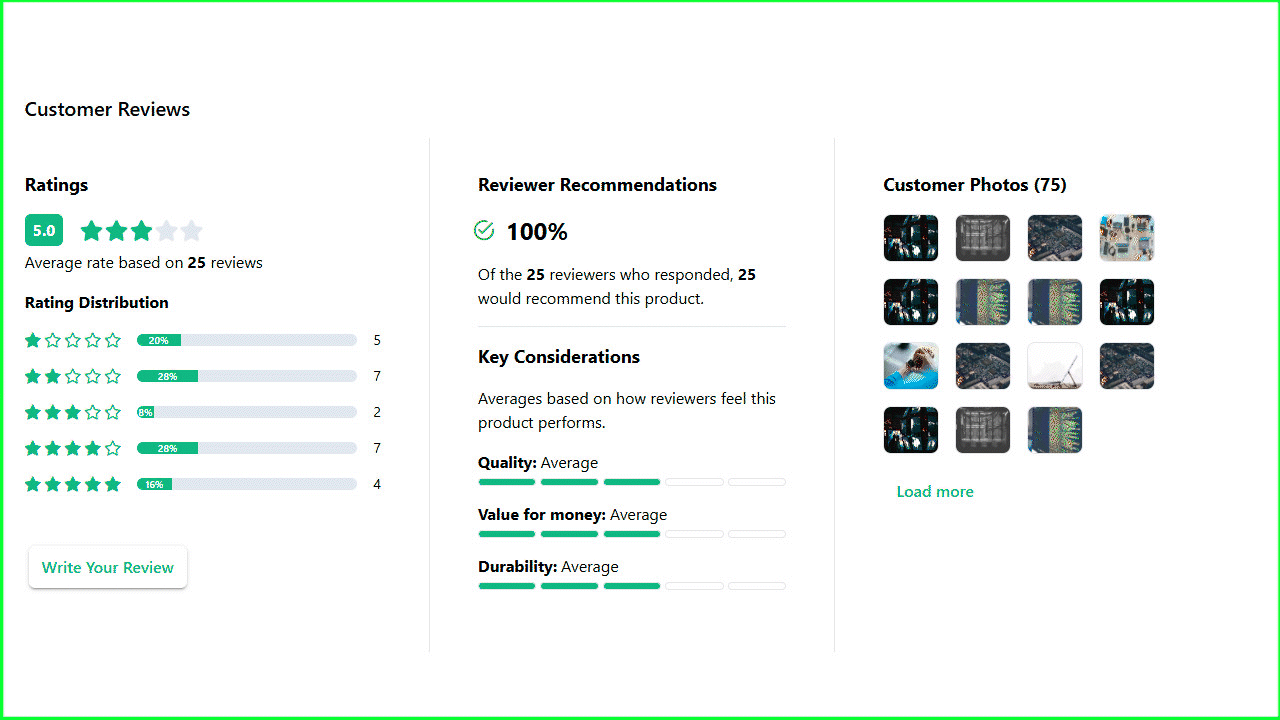Open the last colorful code photo thumbnail

point(1055,430)
